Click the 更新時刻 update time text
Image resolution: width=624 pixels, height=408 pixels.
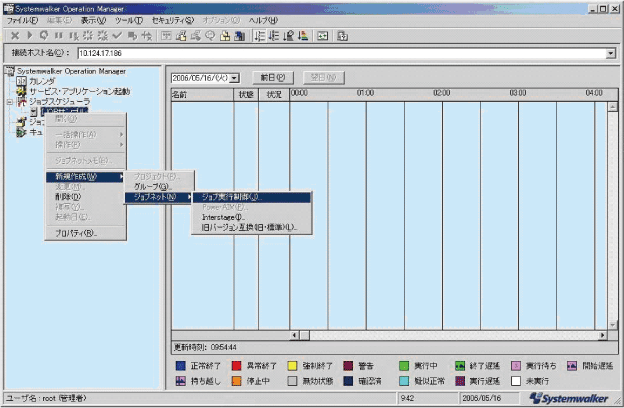pyautogui.click(x=205, y=347)
